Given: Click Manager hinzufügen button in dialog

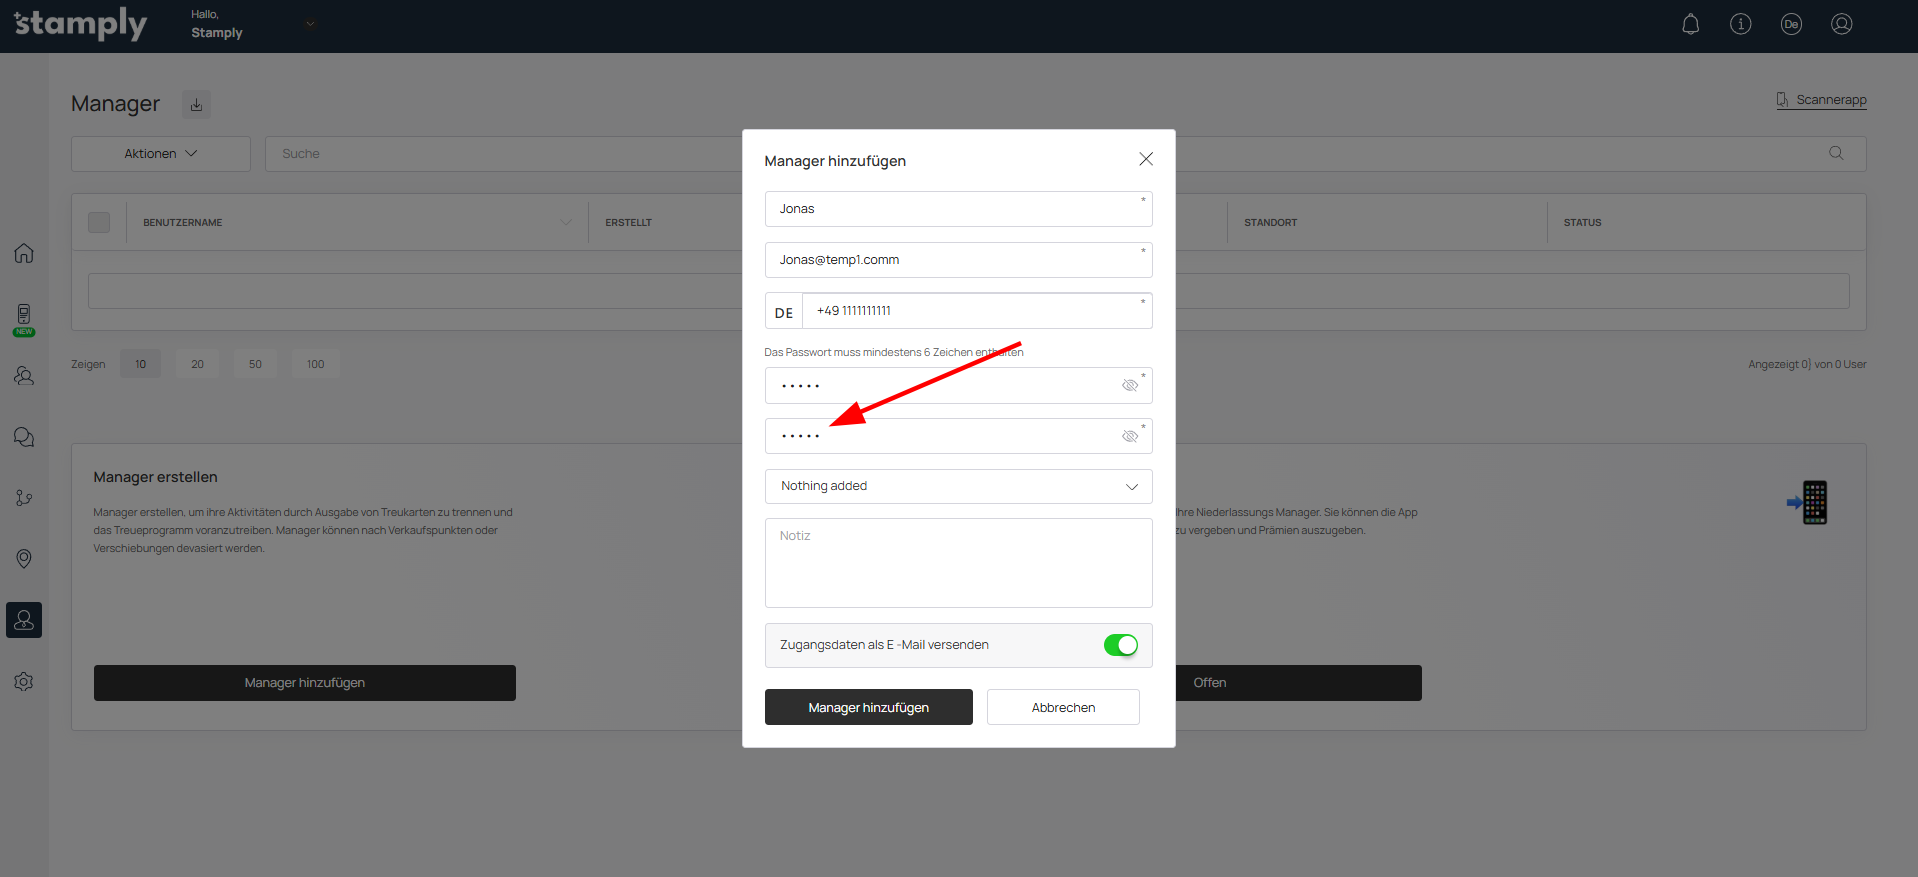Looking at the screenshot, I should click(868, 707).
